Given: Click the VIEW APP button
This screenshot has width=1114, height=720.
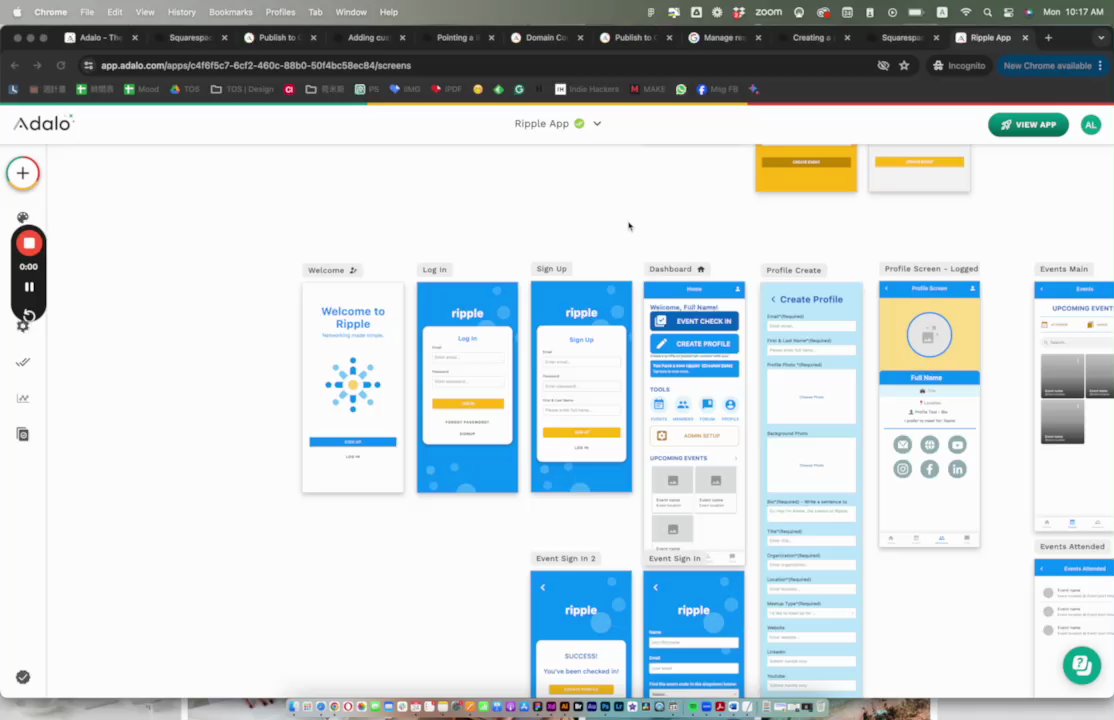Looking at the screenshot, I should pyautogui.click(x=1028, y=124).
